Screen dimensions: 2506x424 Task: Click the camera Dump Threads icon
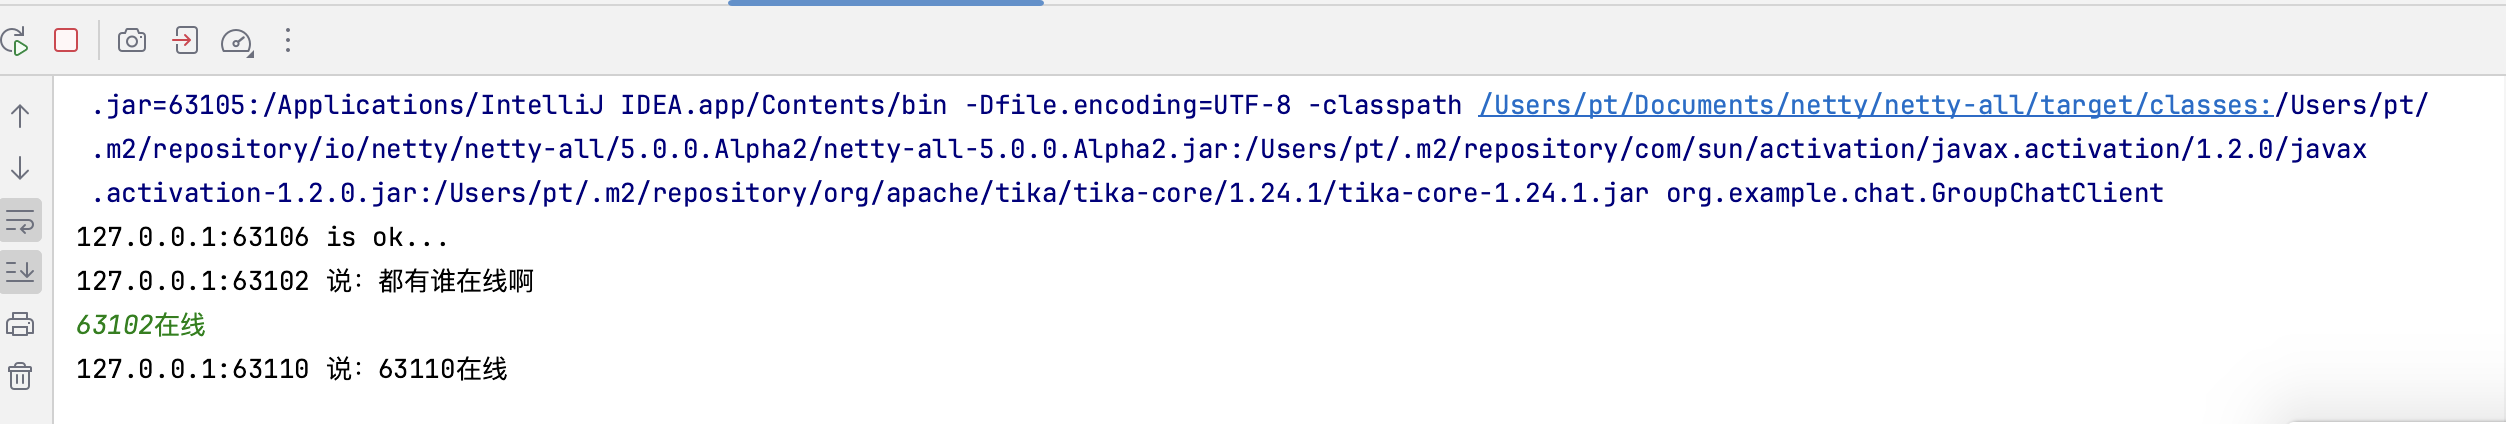pyautogui.click(x=132, y=40)
